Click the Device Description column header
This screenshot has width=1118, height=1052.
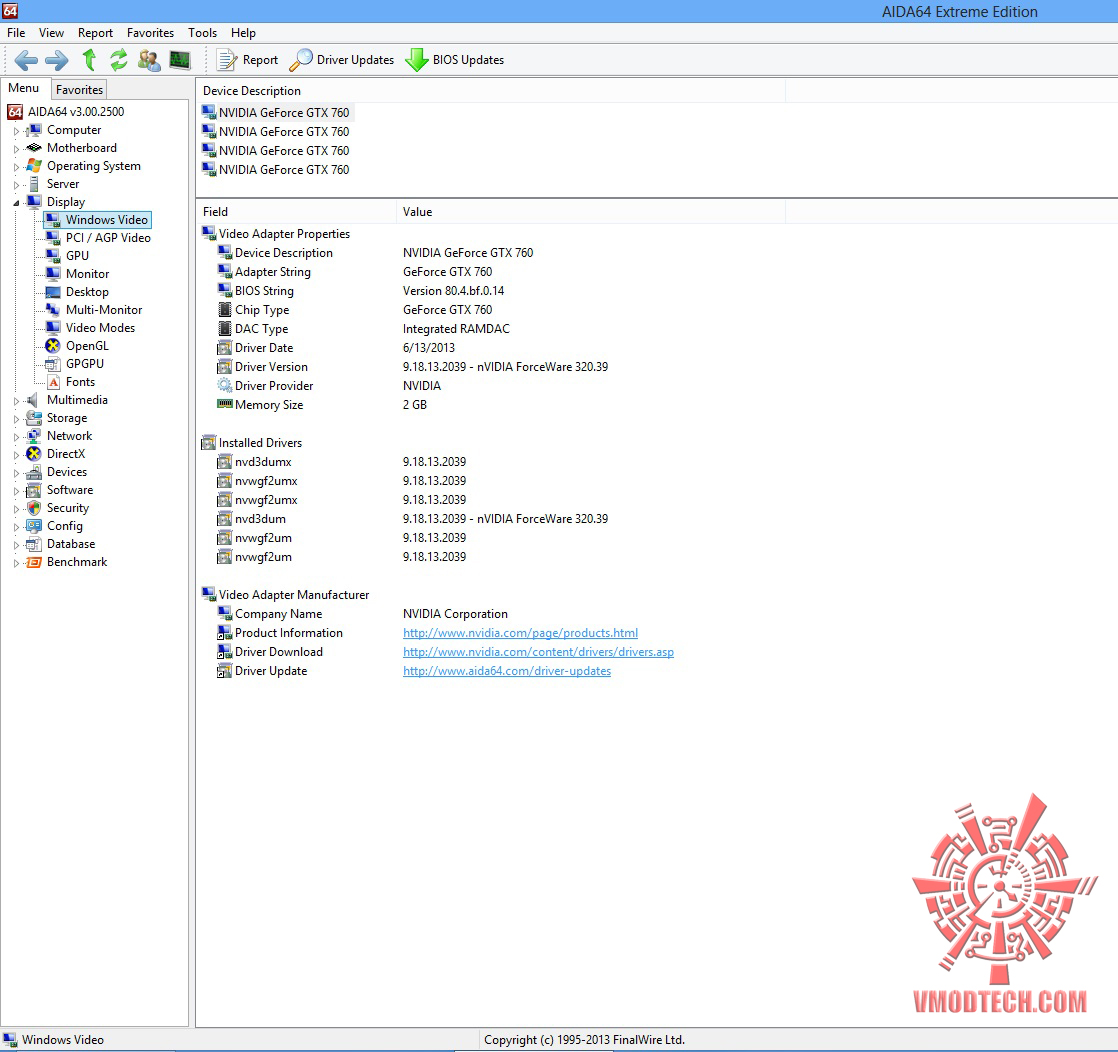[x=491, y=91]
